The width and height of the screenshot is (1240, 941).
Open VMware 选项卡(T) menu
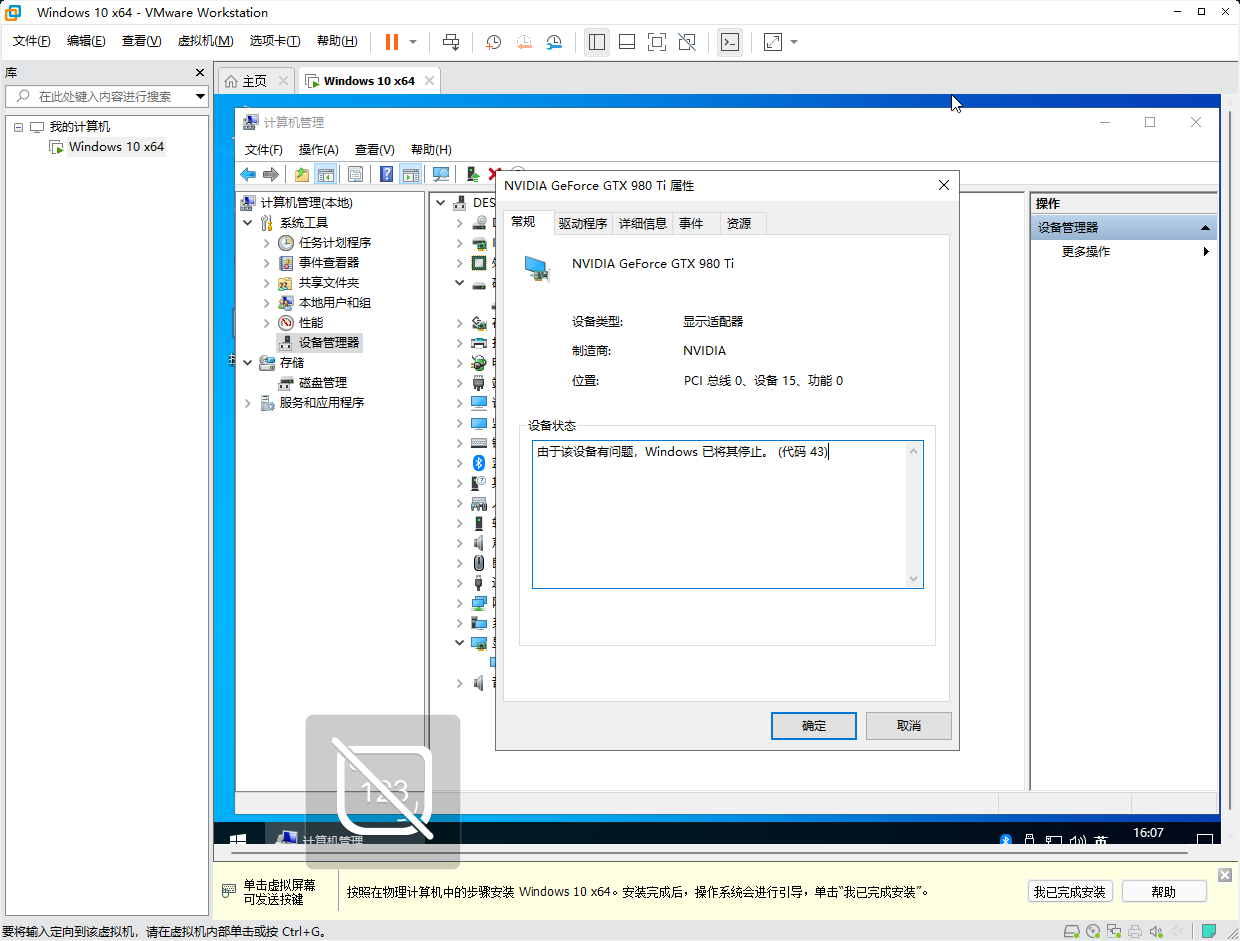coord(275,41)
